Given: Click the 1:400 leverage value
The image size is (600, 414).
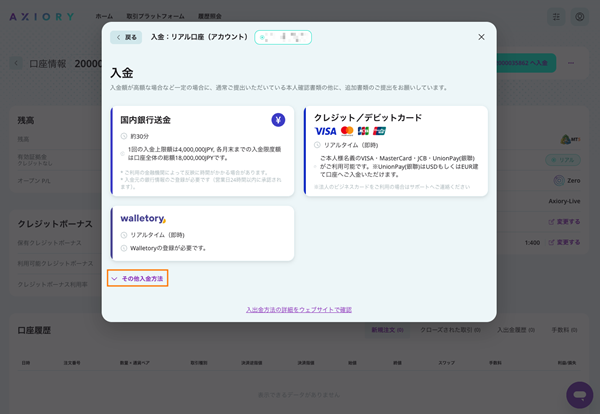Looking at the screenshot, I should tap(532, 243).
